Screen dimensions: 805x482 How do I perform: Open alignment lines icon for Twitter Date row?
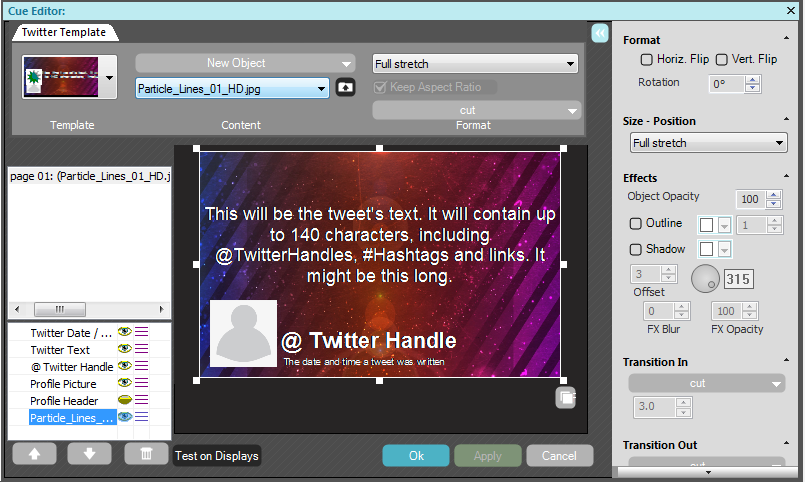142,332
